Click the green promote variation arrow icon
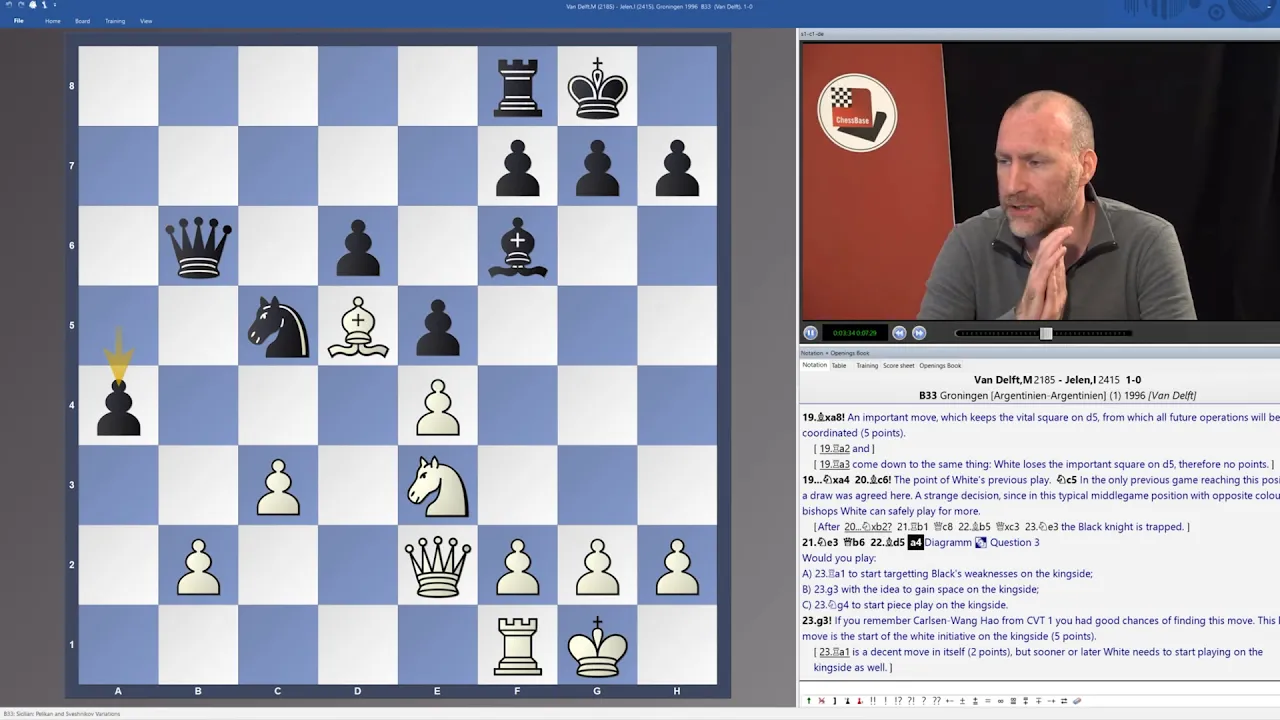The image size is (1280, 720). [809, 701]
